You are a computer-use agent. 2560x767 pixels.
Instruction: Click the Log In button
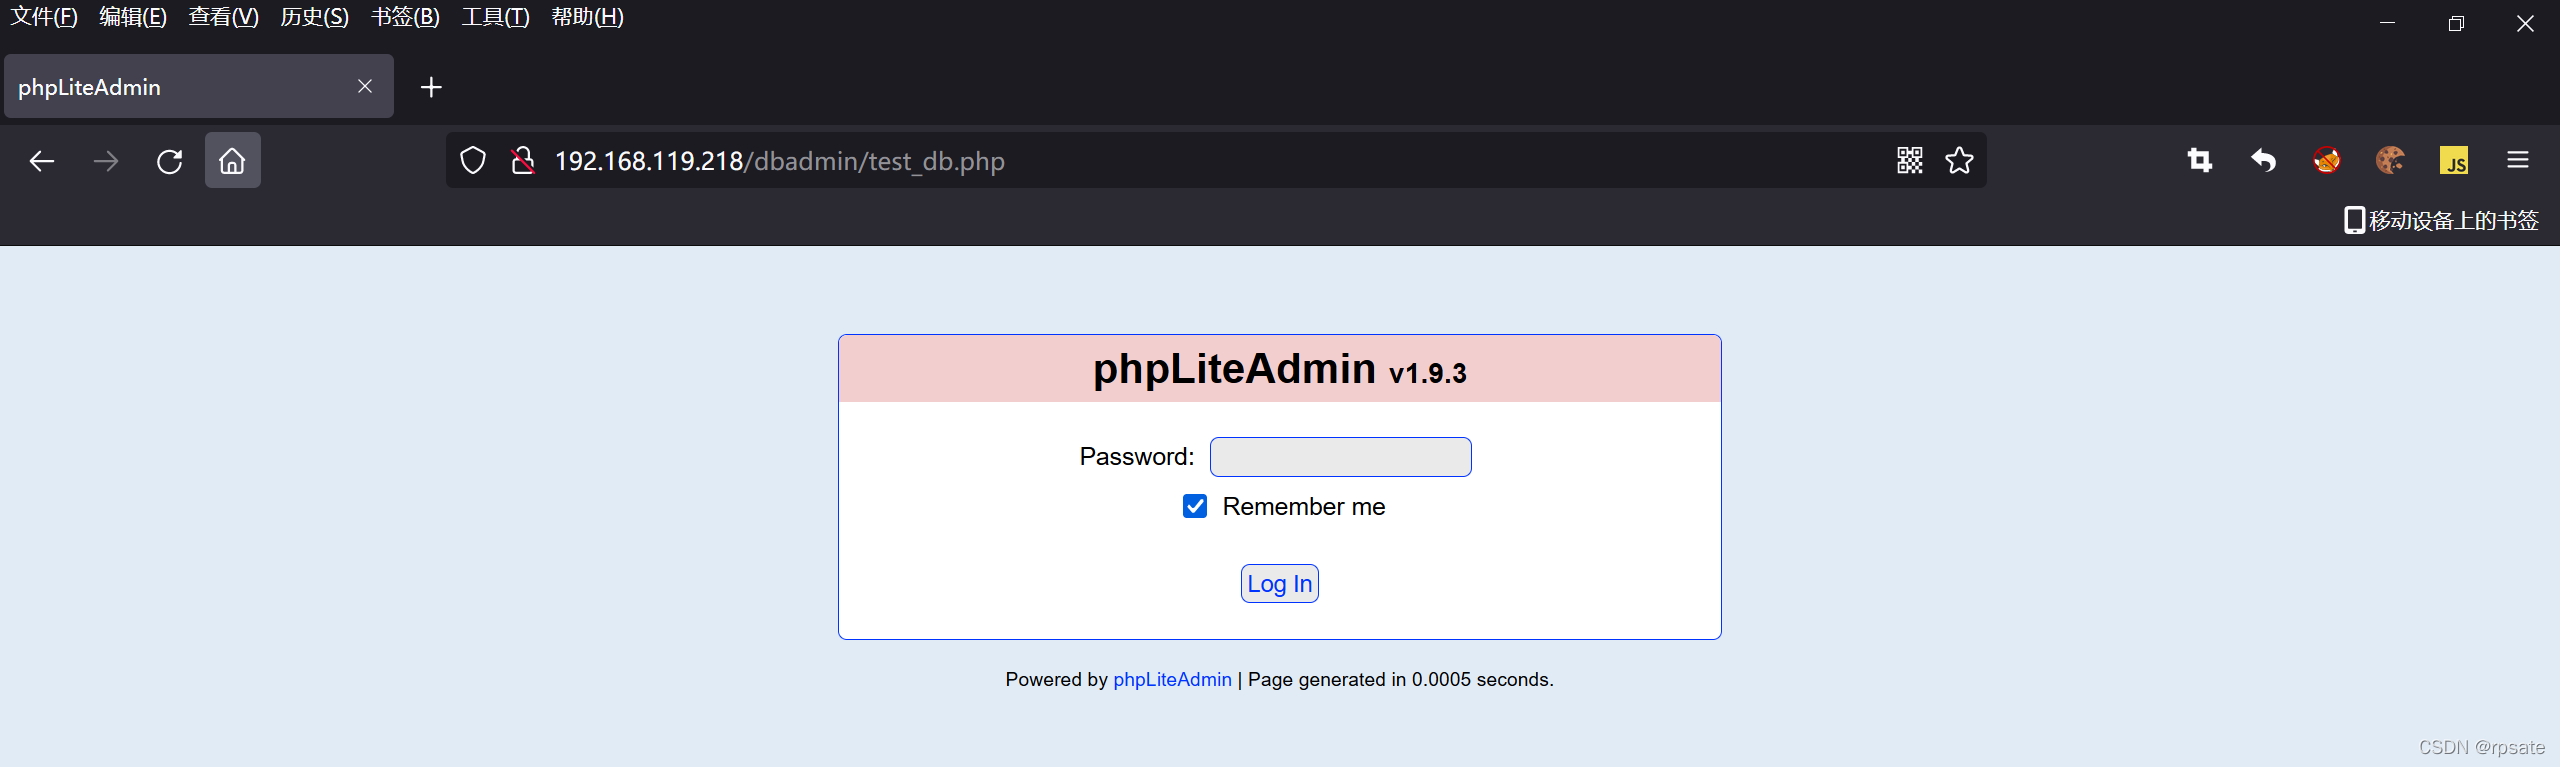point(1280,584)
